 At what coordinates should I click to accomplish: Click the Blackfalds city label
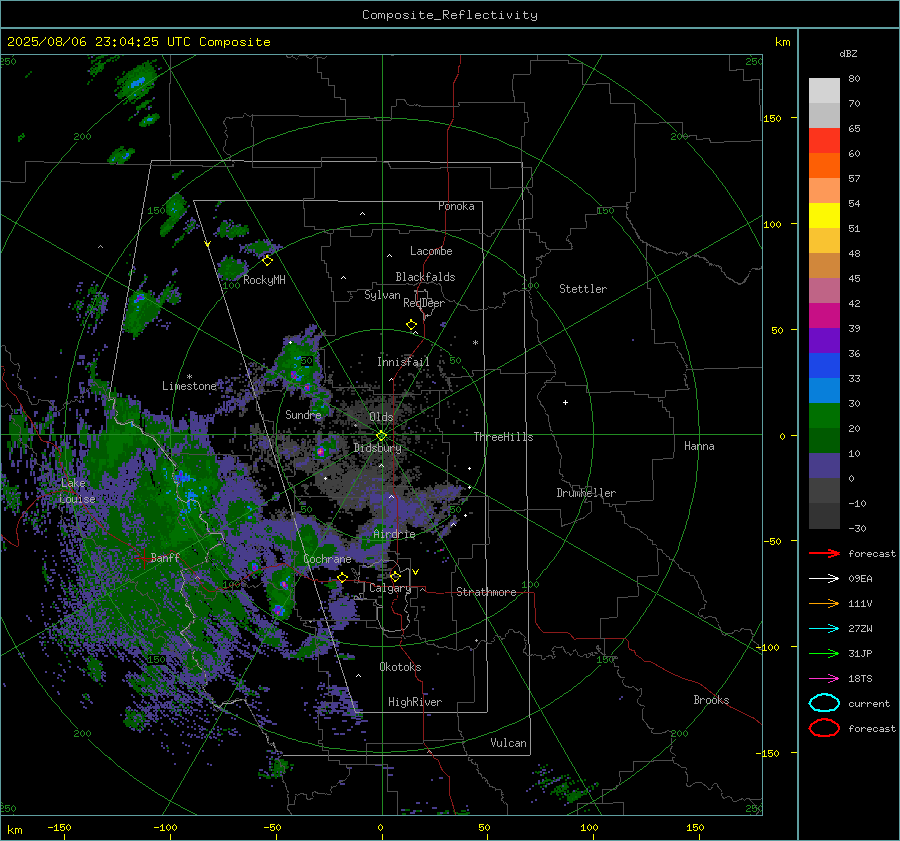click(425, 277)
